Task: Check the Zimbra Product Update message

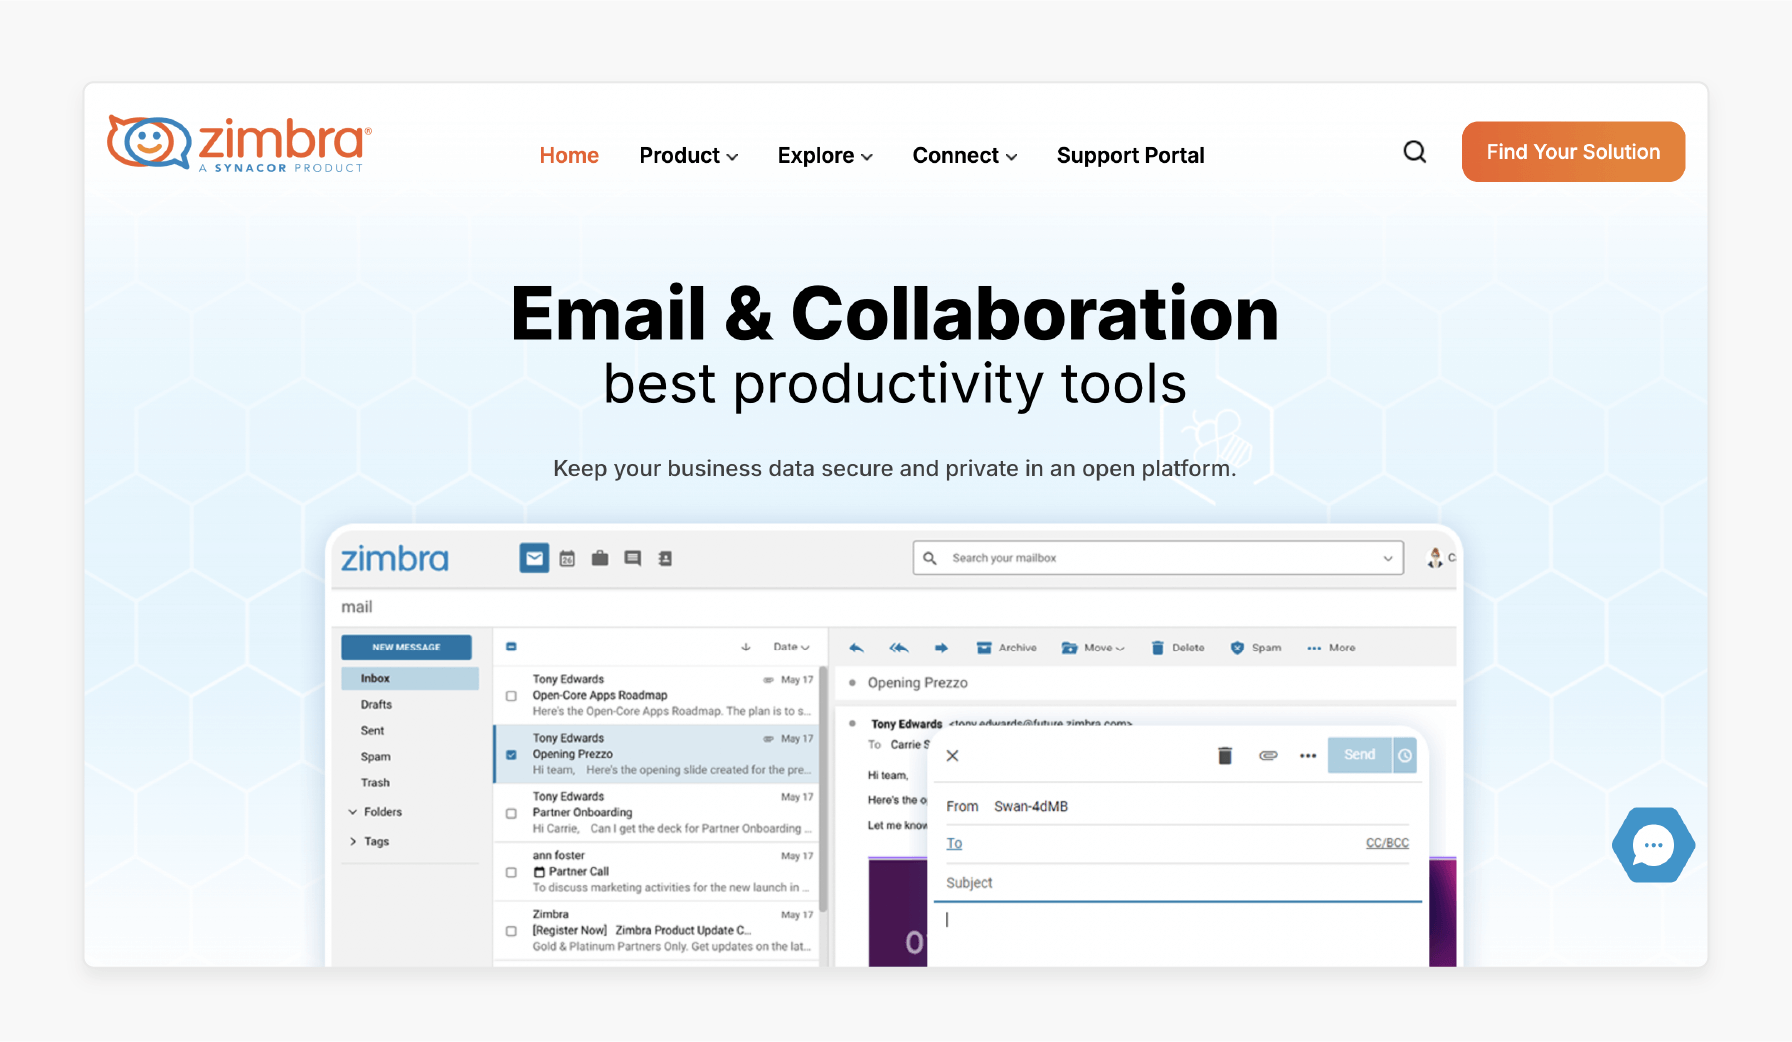Action: 511,931
